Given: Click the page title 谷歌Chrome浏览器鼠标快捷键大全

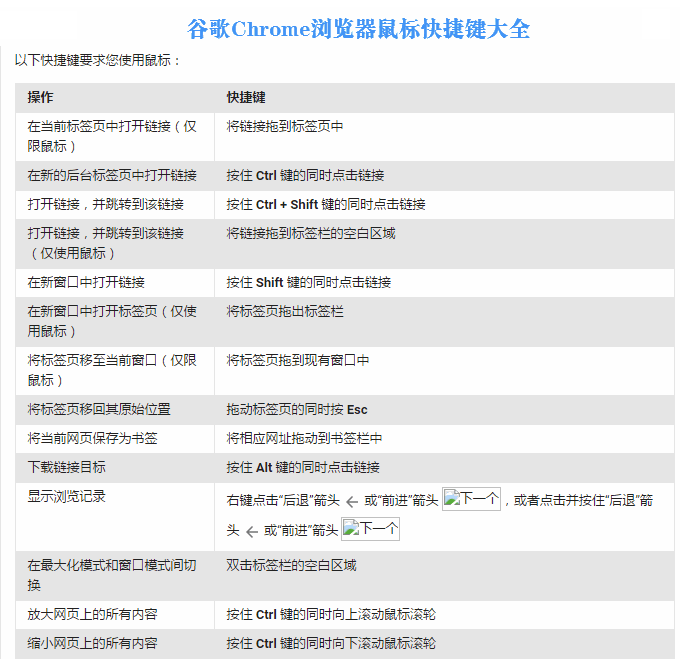Looking at the screenshot, I should (x=358, y=29).
